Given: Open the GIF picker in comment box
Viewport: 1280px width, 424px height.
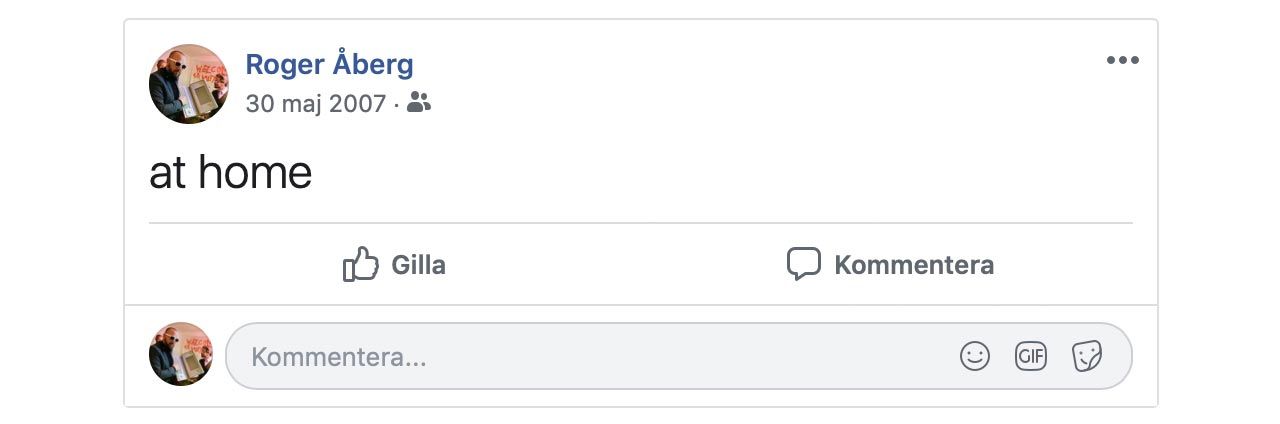Looking at the screenshot, I should point(1030,356).
